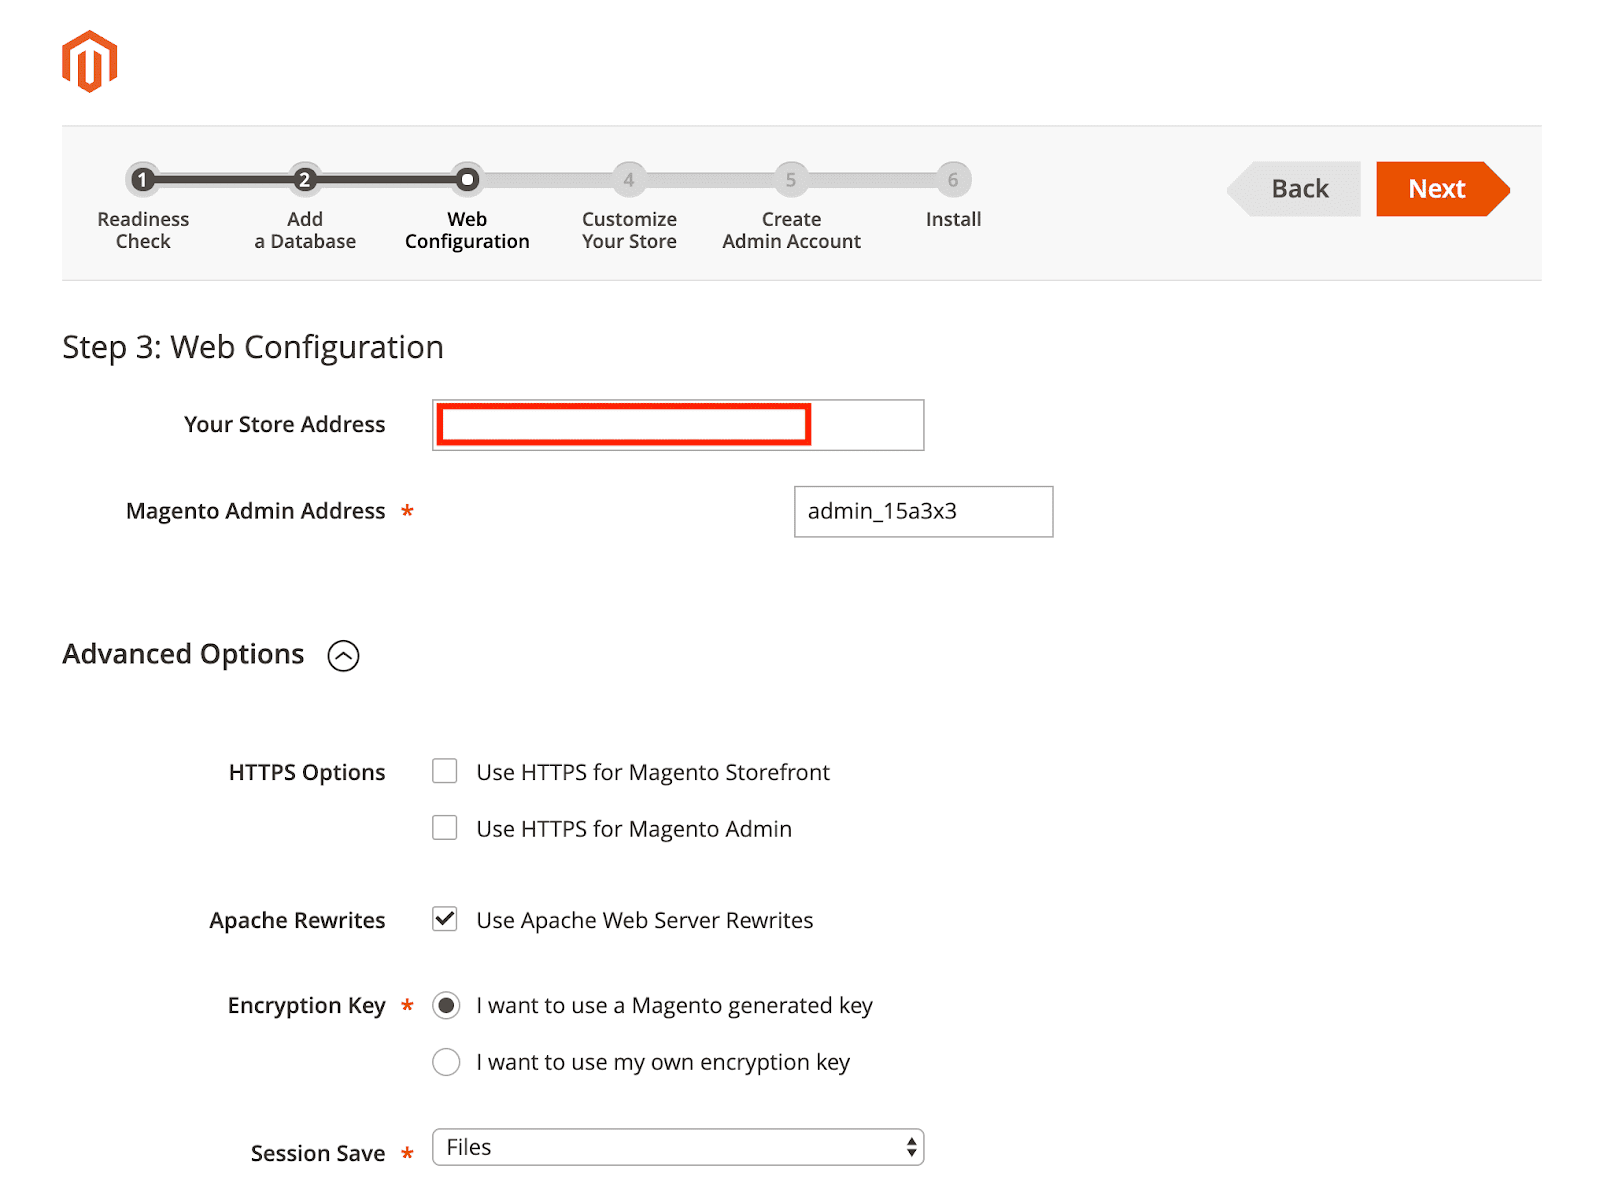
Task: Select step 2 Add a Database circle
Action: point(305,180)
